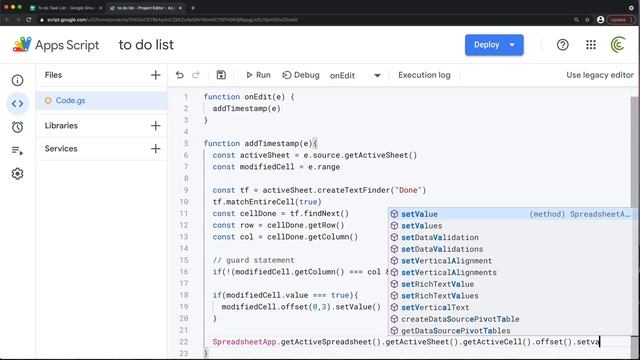The image size is (640, 360).
Task: Add a new file with Files plus icon
Action: pyautogui.click(x=156, y=75)
